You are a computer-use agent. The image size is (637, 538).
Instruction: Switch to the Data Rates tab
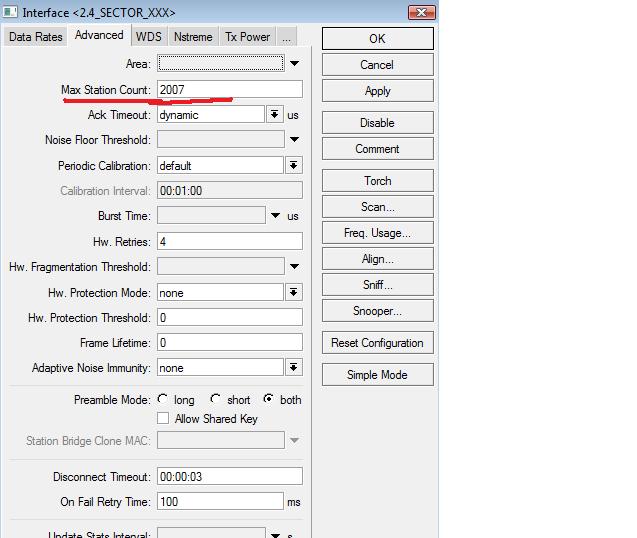point(36,37)
